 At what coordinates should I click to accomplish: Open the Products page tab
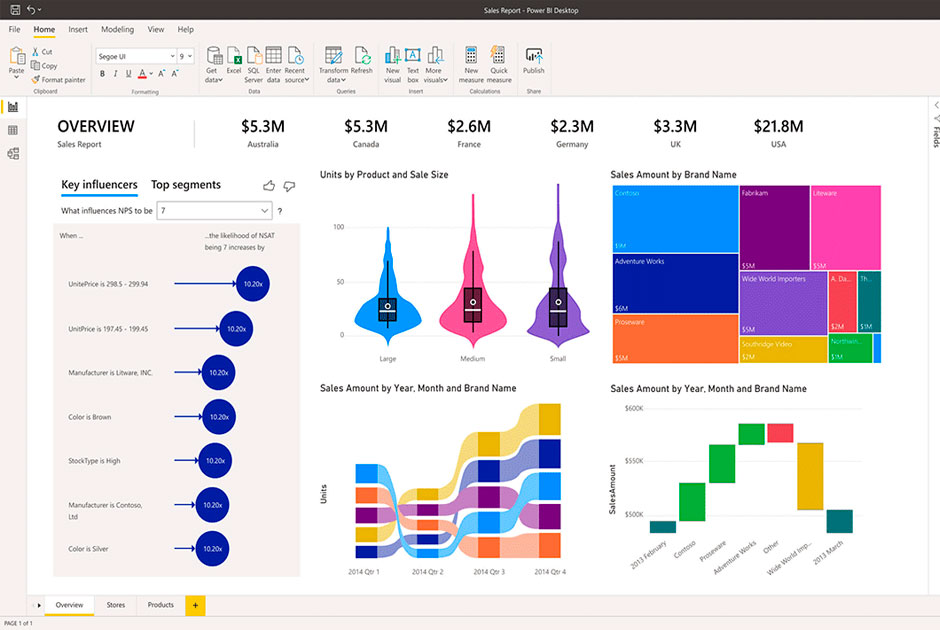161,605
